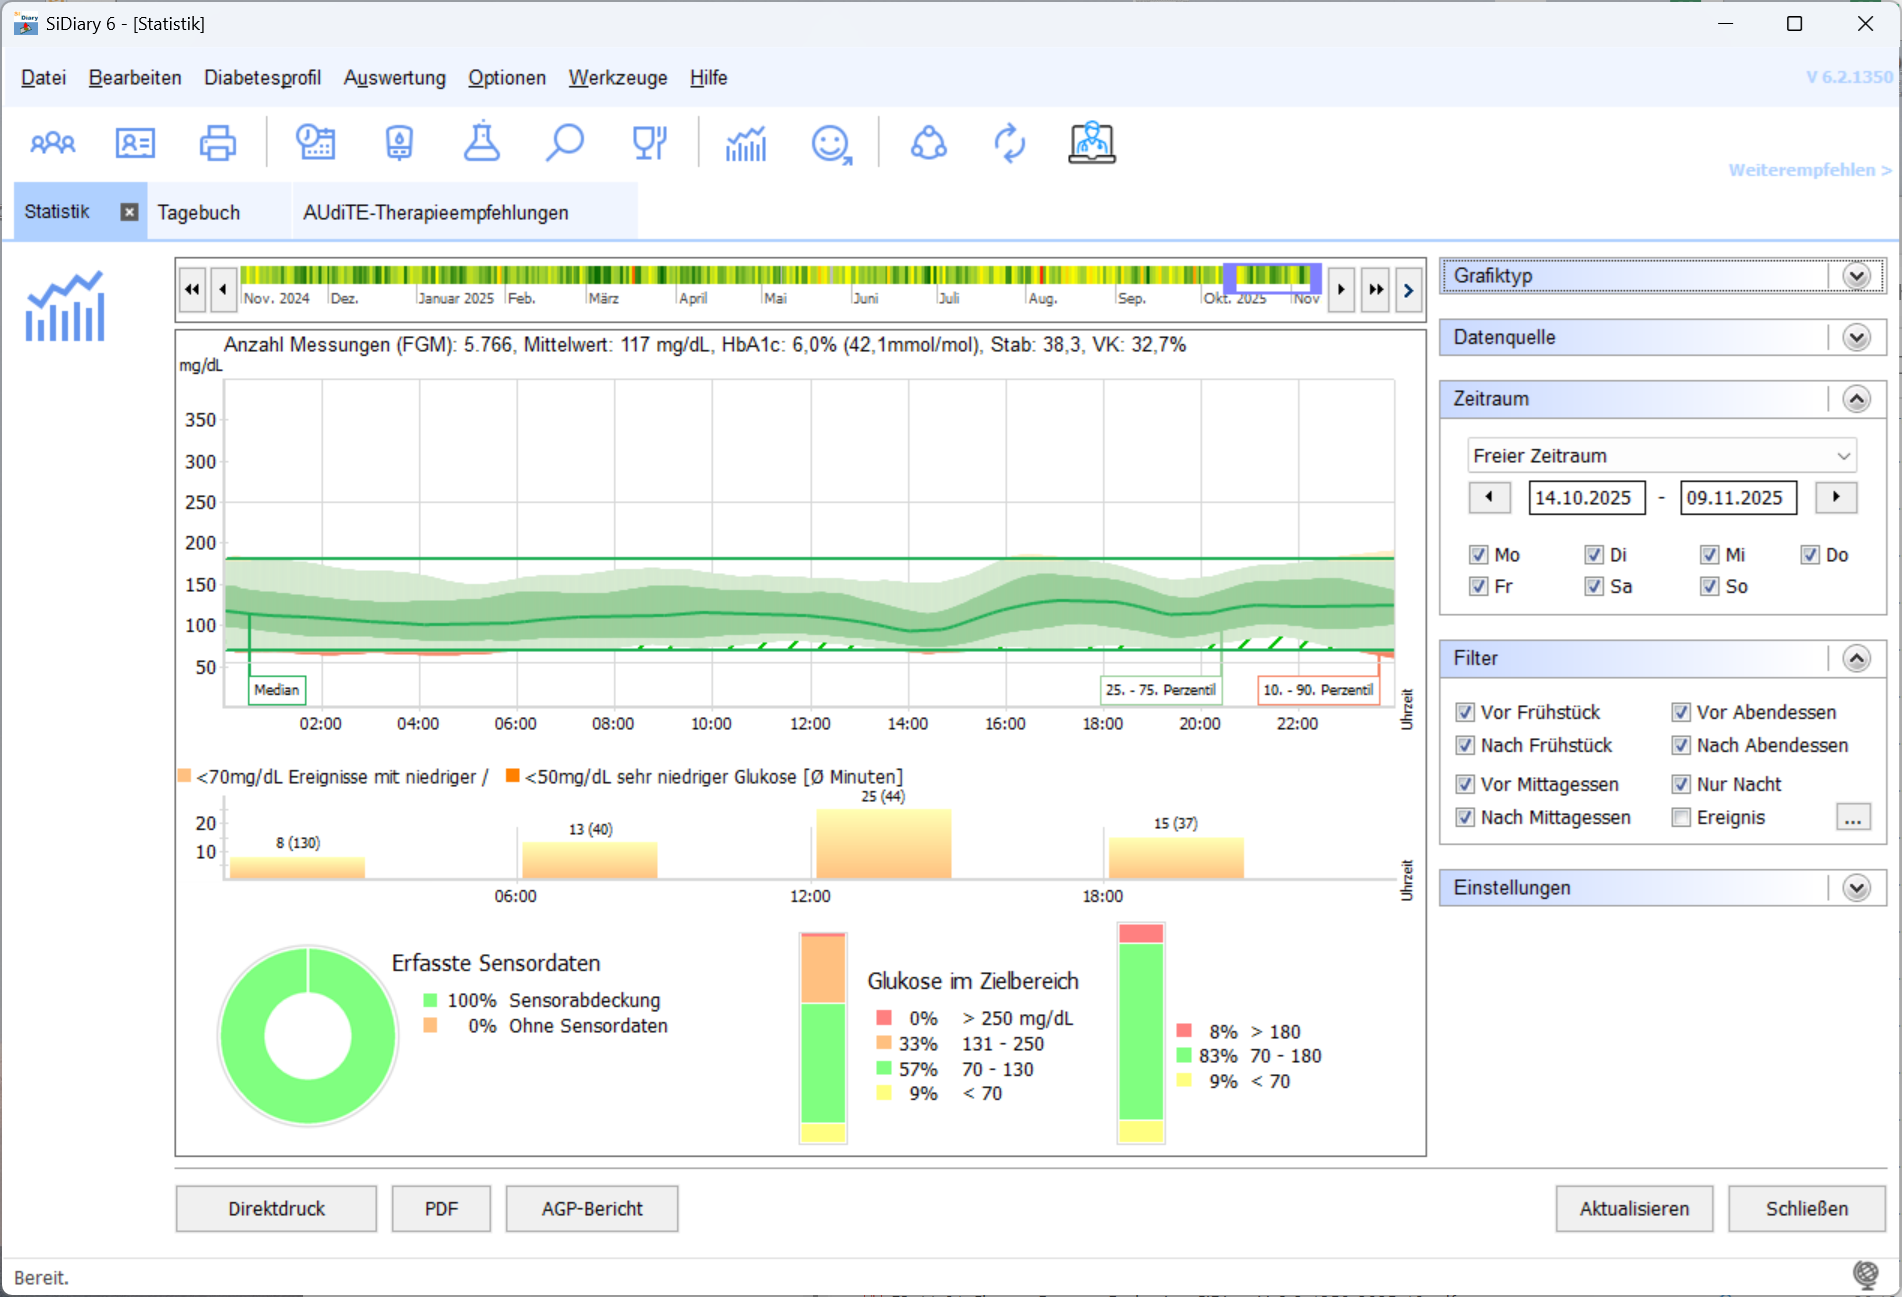Screen dimensions: 1902x1297
Task: Click the patient group icon
Action: (x=52, y=142)
